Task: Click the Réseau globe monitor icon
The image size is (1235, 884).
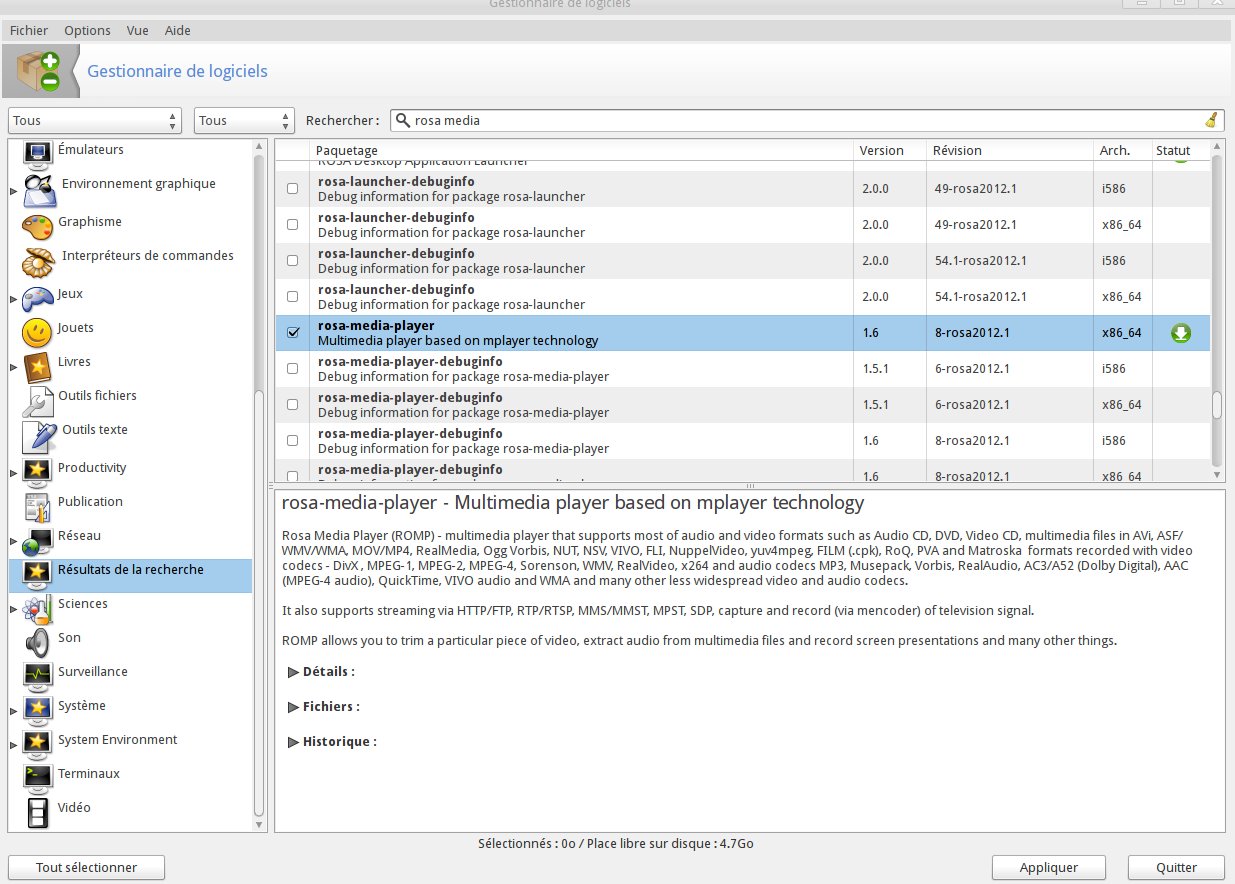Action: pyautogui.click(x=37, y=541)
